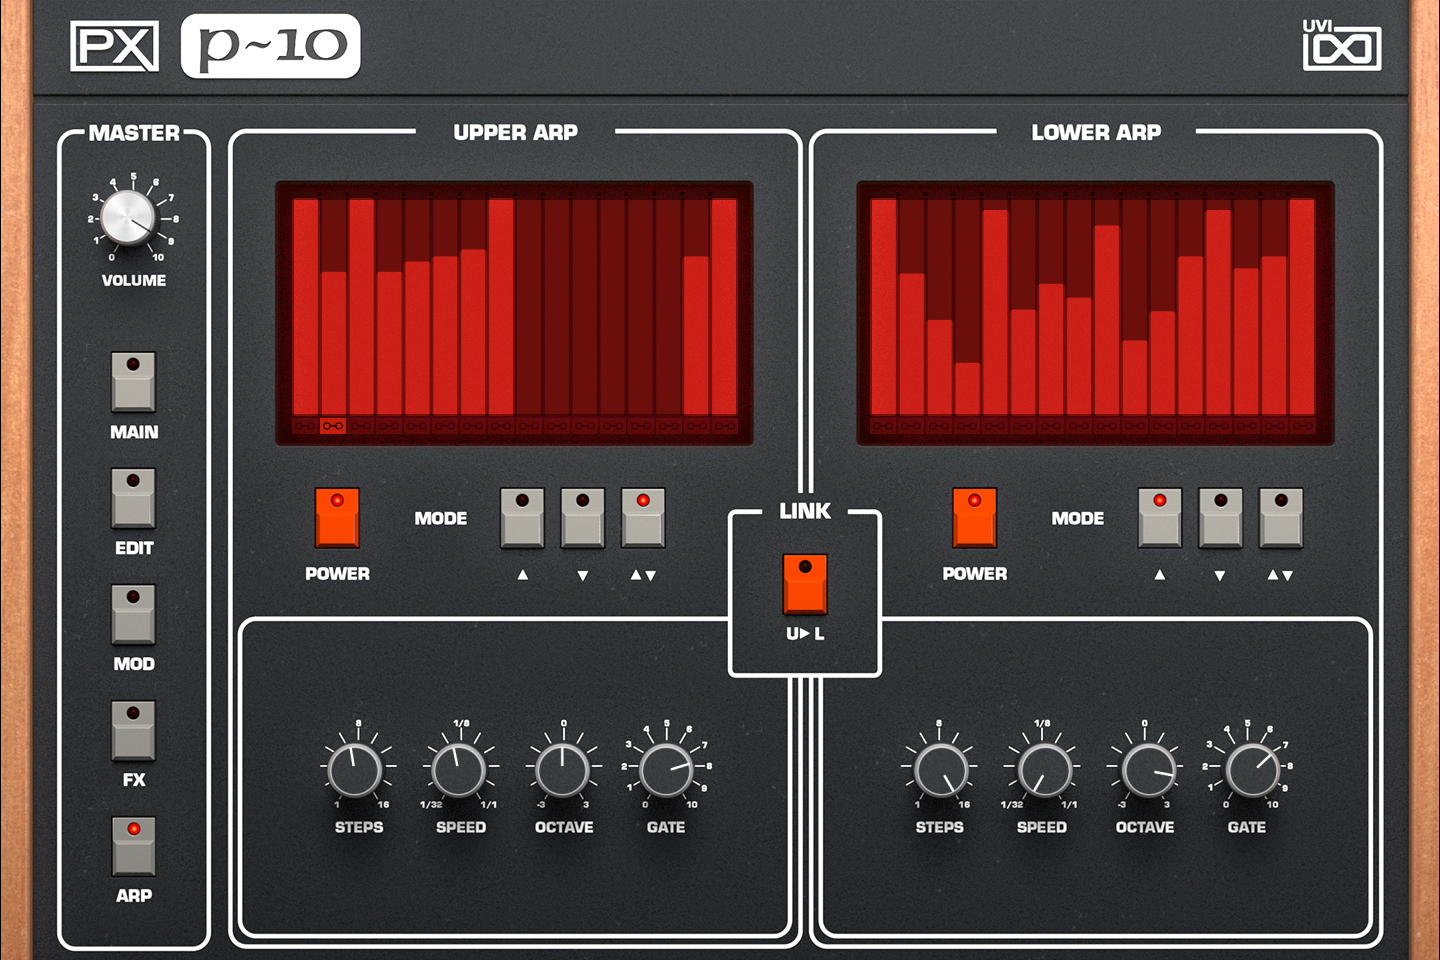Screen dimensions: 1440x960
Task: Toggle Upper ARP power switch
Action: pos(337,517)
